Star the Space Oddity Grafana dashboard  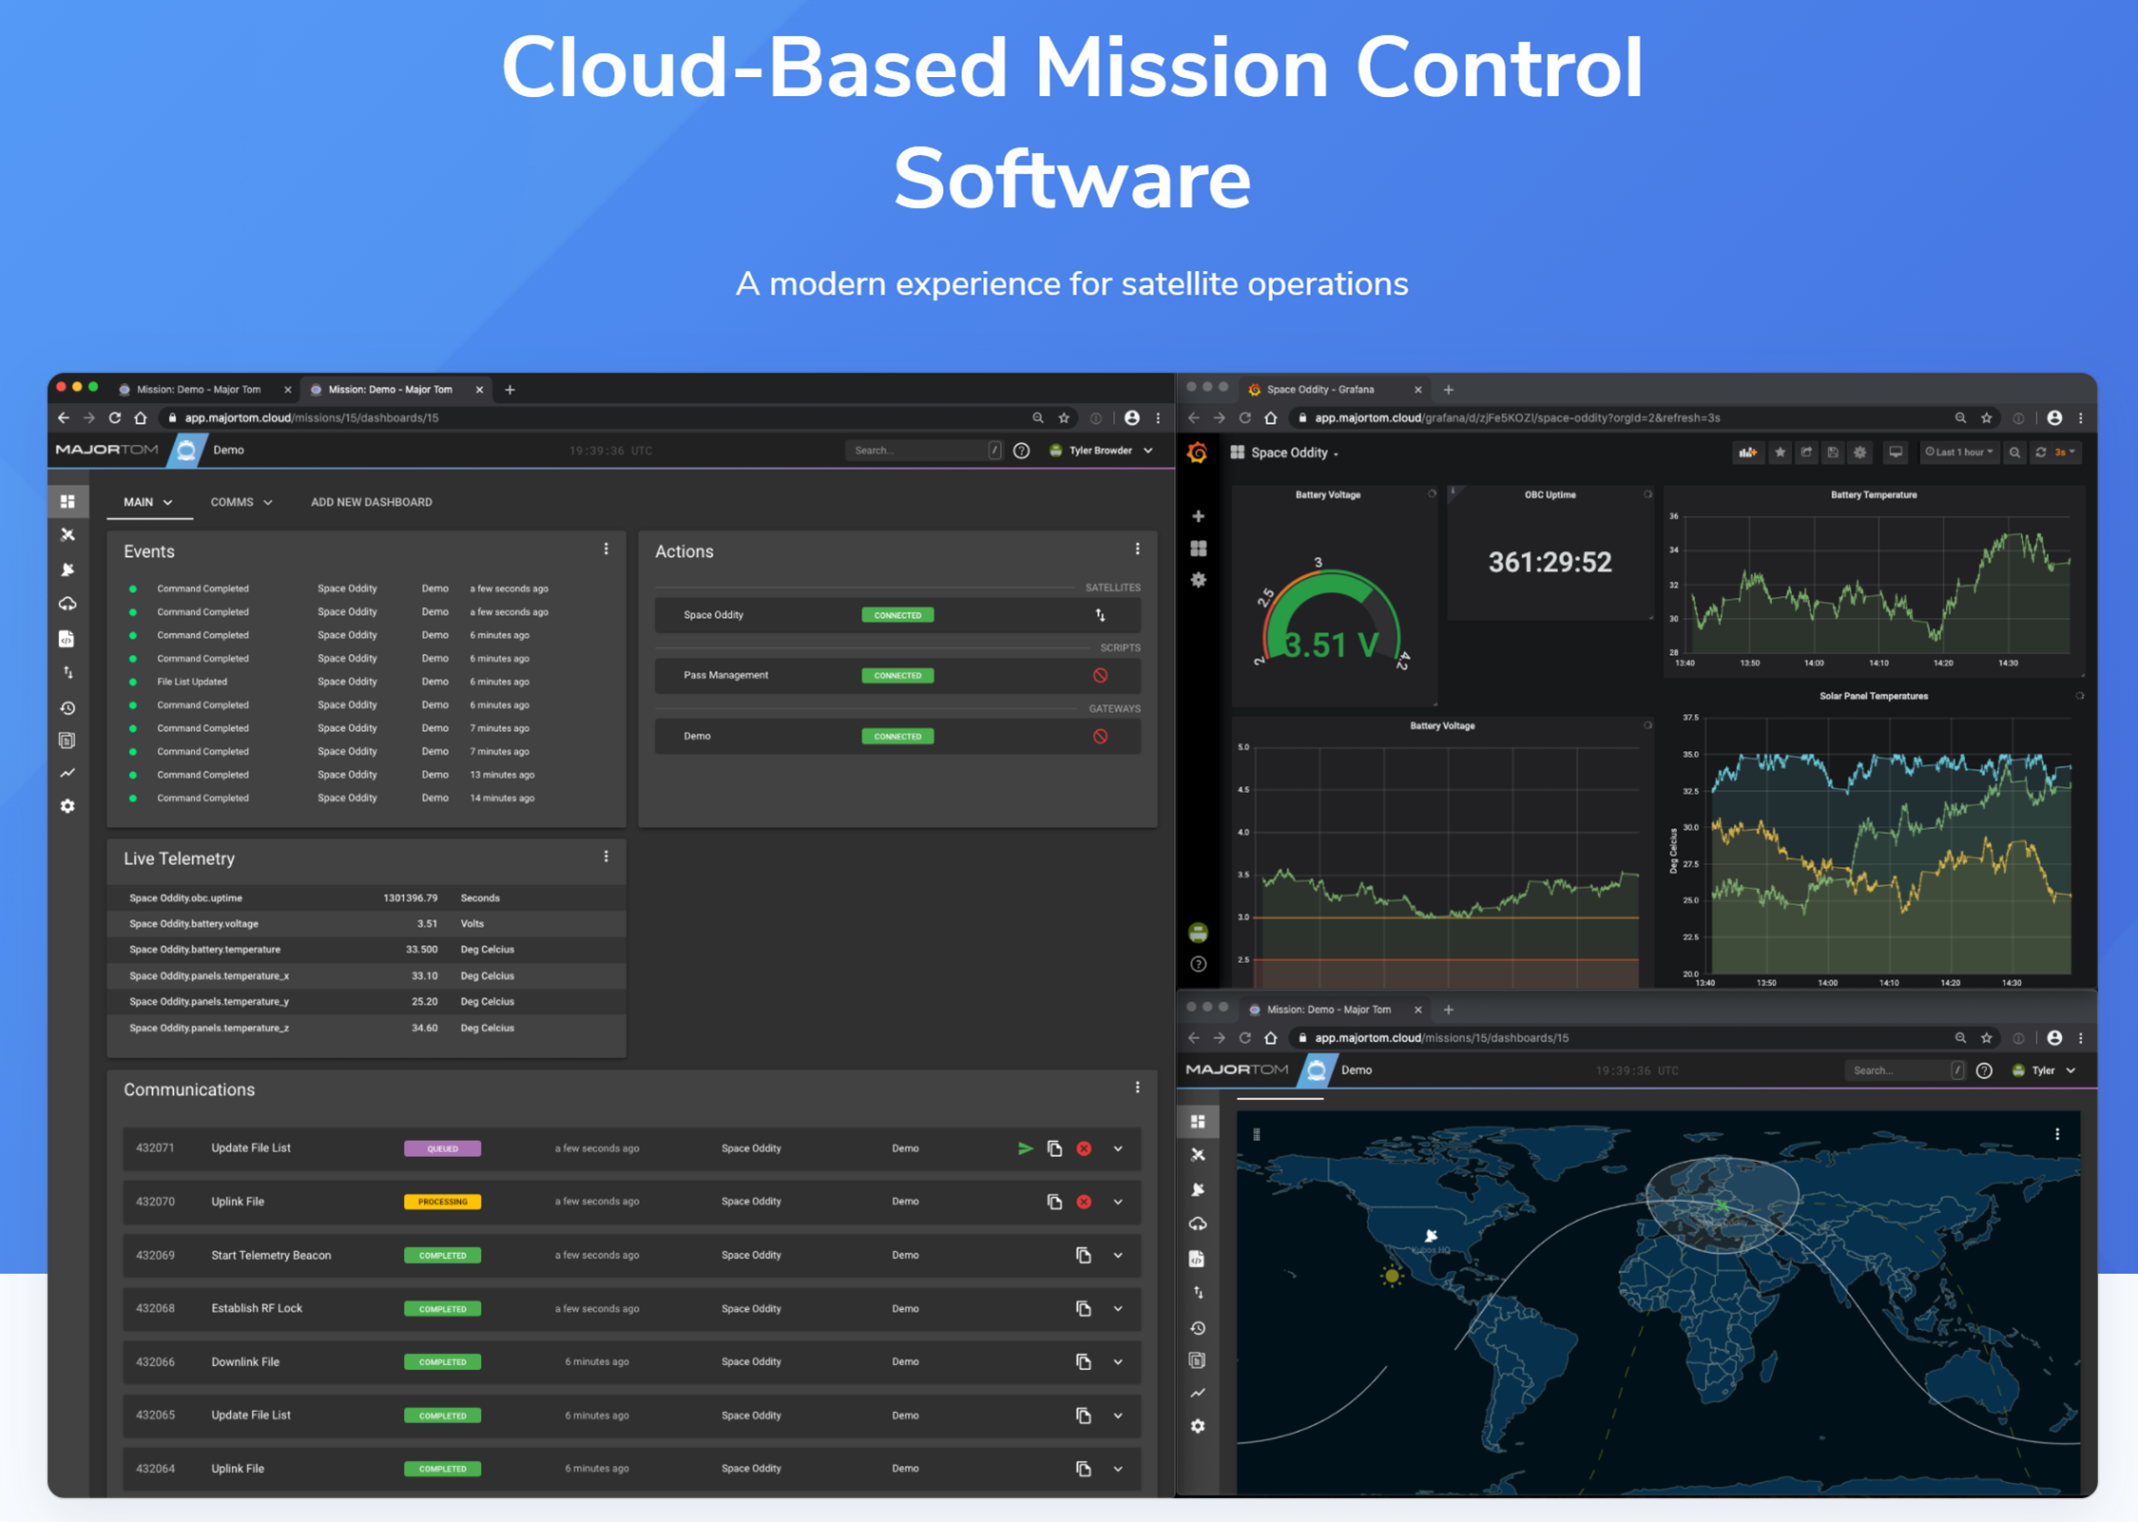[1780, 453]
